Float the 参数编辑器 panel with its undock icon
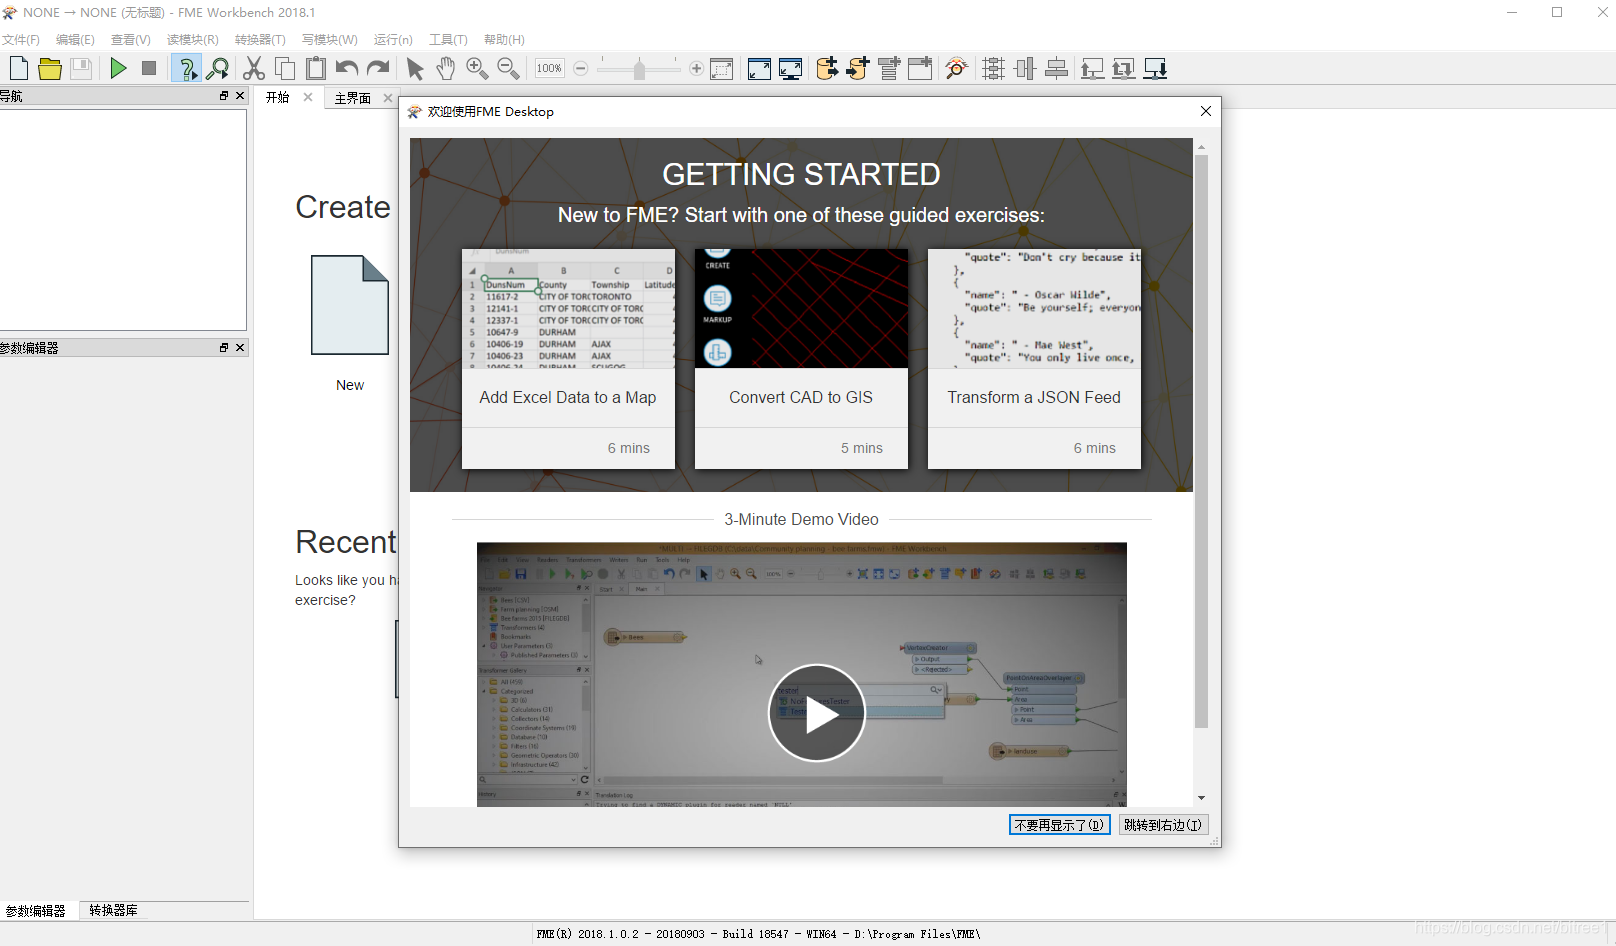This screenshot has height=946, width=1616. pyautogui.click(x=224, y=348)
